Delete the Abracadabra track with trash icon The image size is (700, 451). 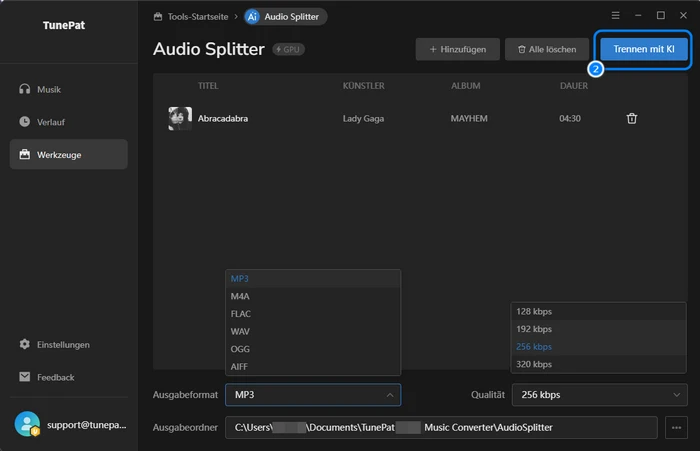tap(632, 118)
